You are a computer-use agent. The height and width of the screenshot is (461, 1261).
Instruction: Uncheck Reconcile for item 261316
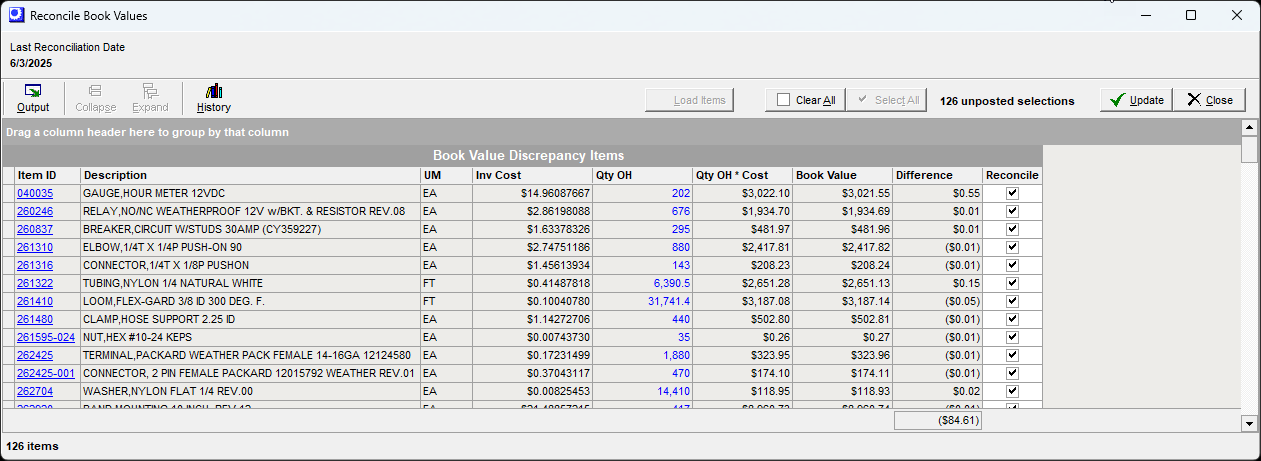pos(1012,265)
